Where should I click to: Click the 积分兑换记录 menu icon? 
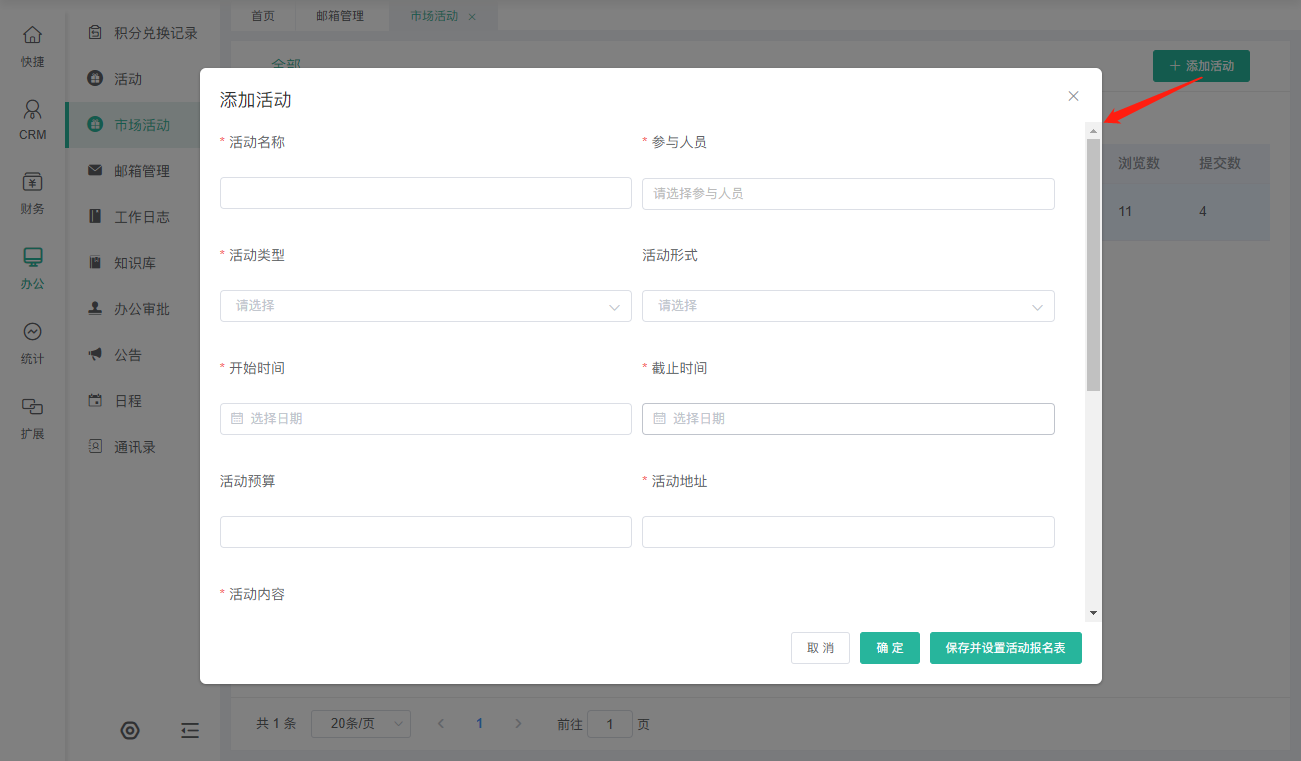[95, 33]
